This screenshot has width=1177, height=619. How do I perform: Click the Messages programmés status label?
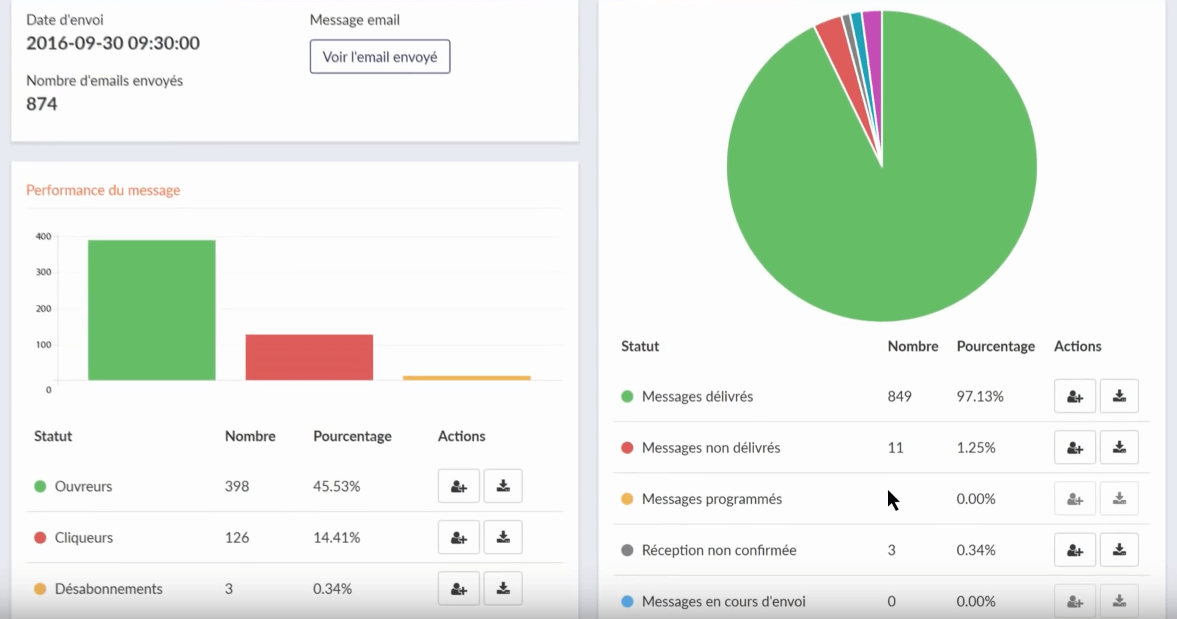(712, 499)
